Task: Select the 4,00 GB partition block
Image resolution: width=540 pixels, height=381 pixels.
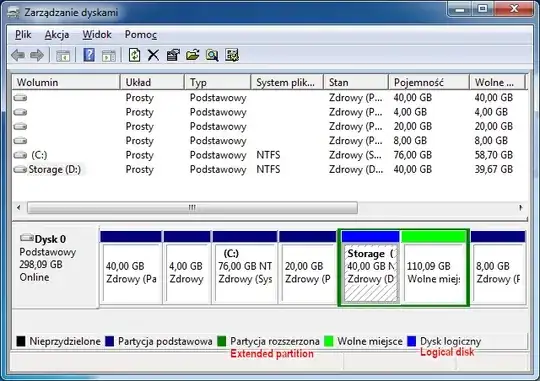Action: 187,268
